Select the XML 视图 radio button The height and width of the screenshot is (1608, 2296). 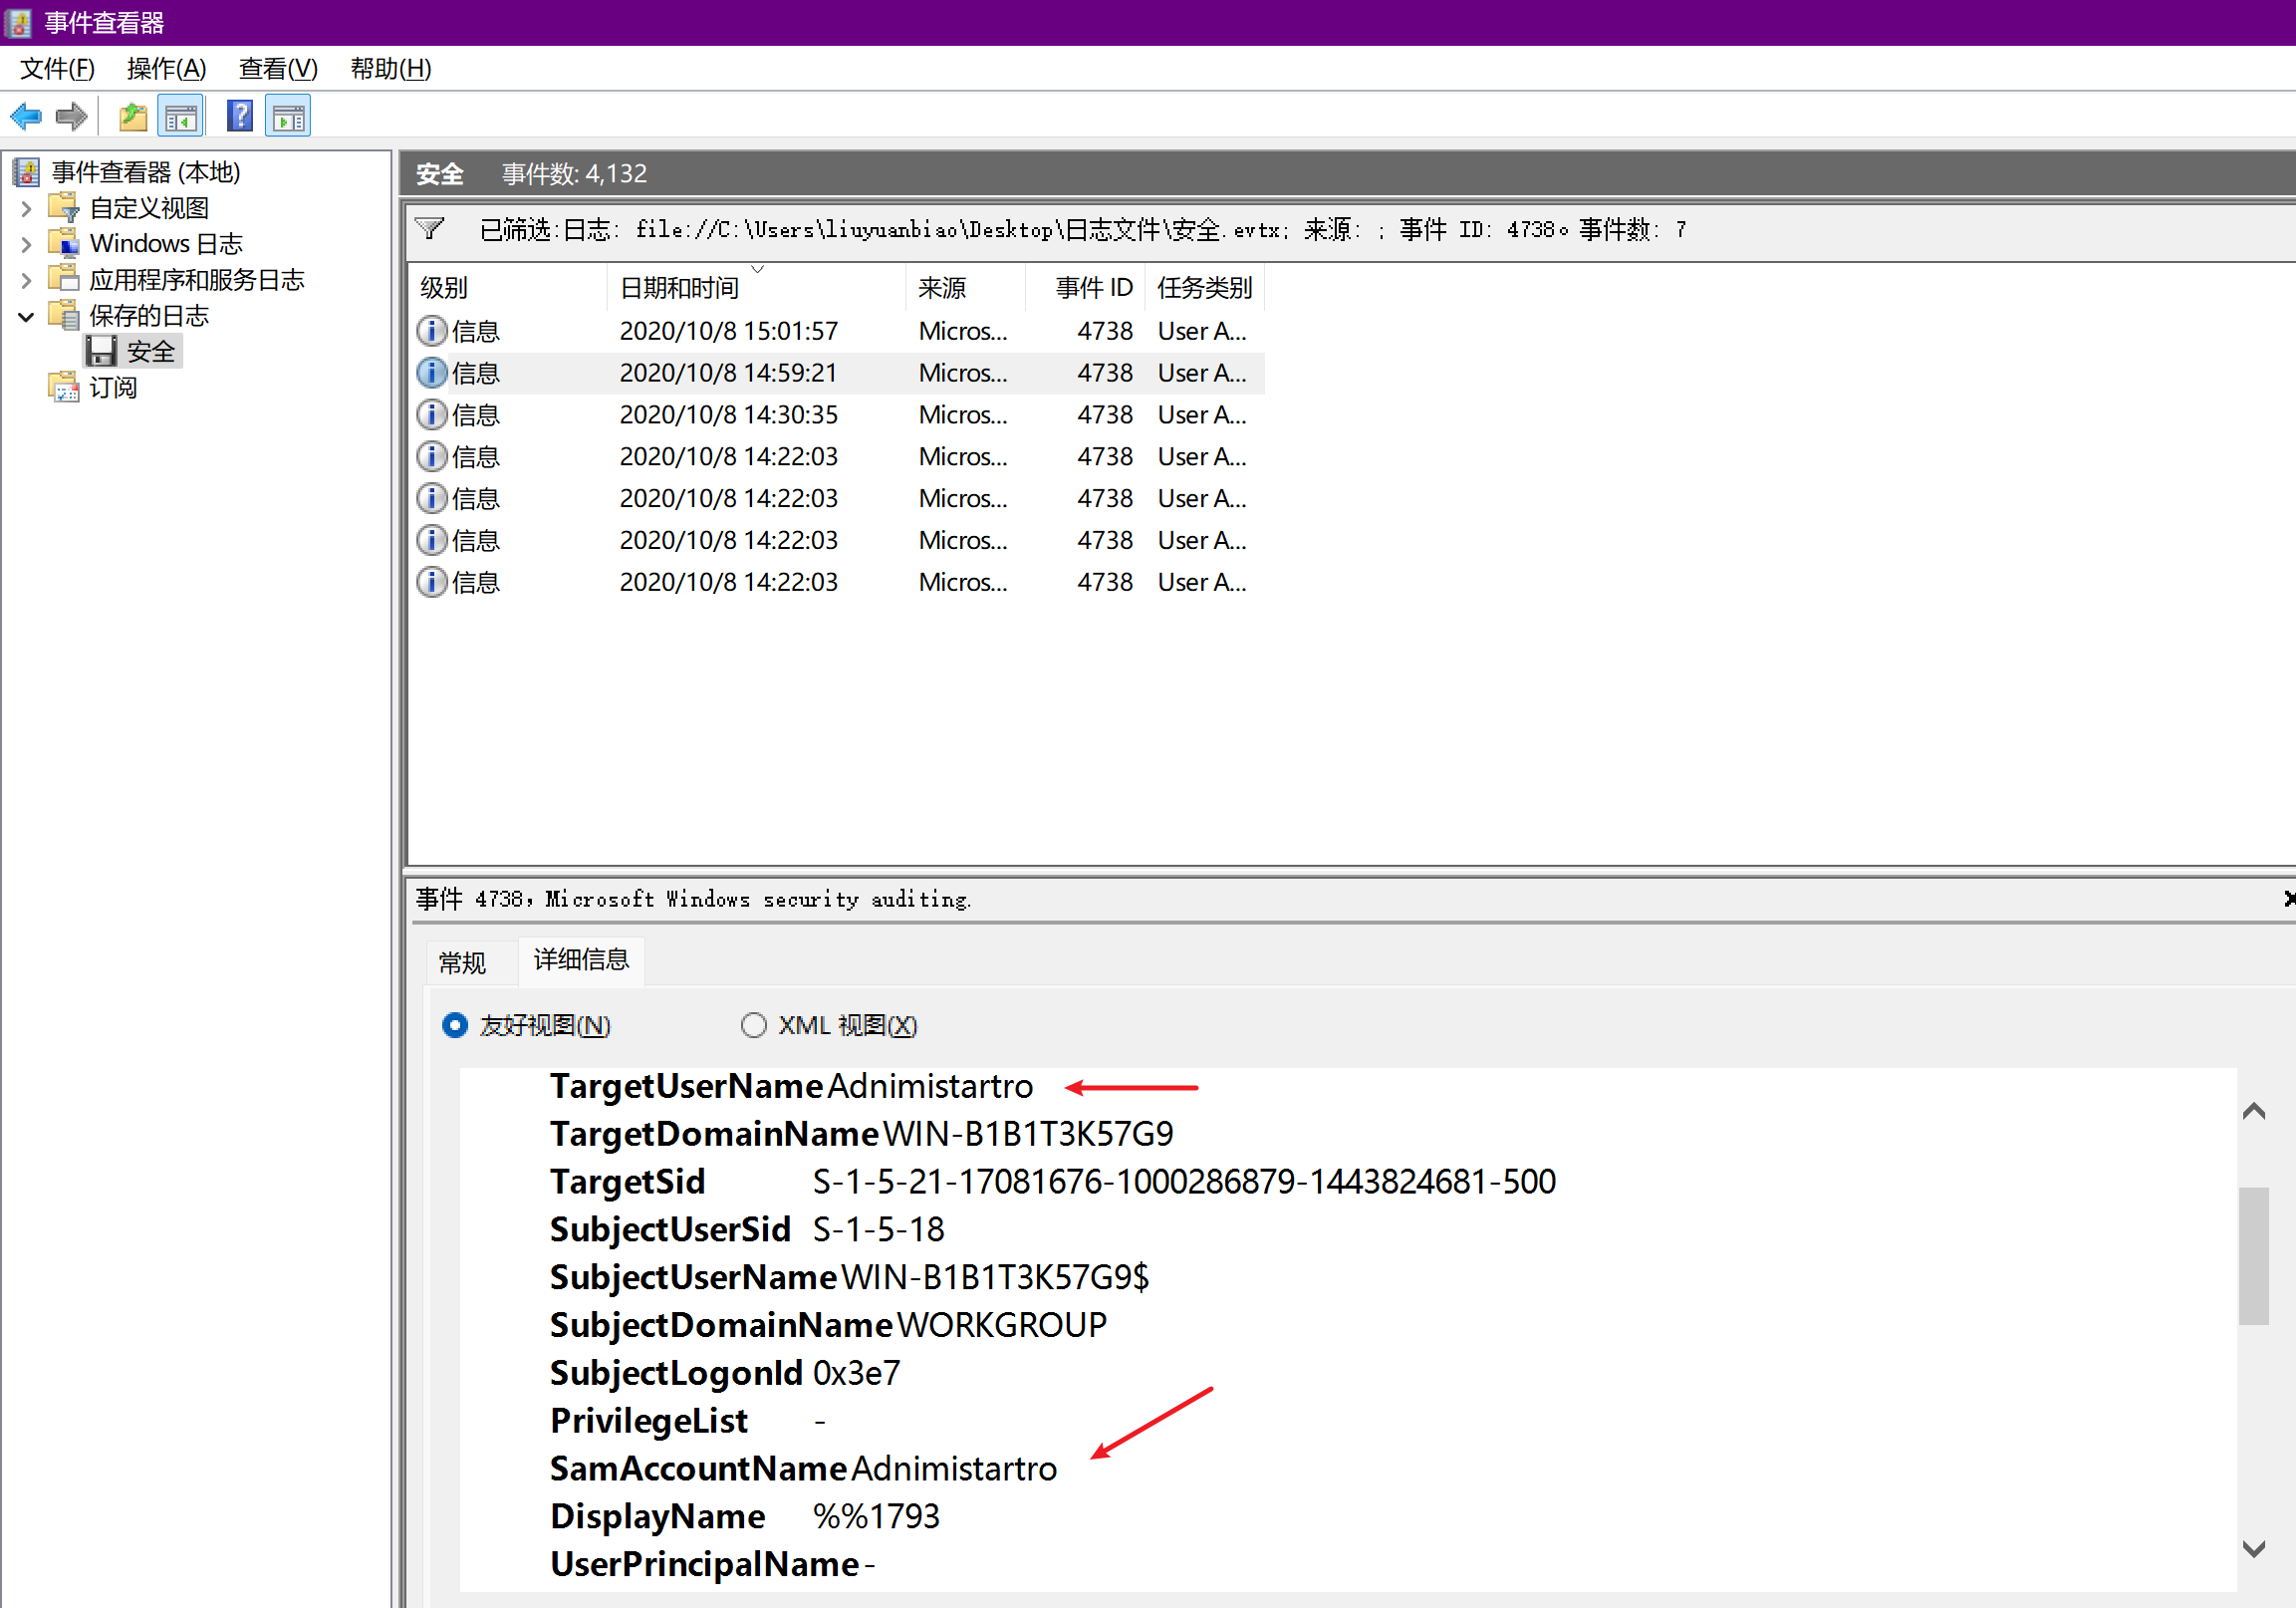(754, 1025)
